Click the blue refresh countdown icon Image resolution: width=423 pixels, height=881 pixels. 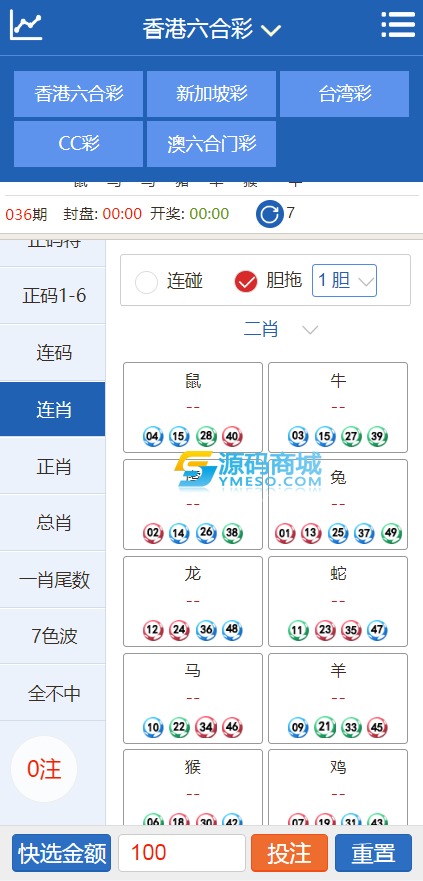click(270, 214)
